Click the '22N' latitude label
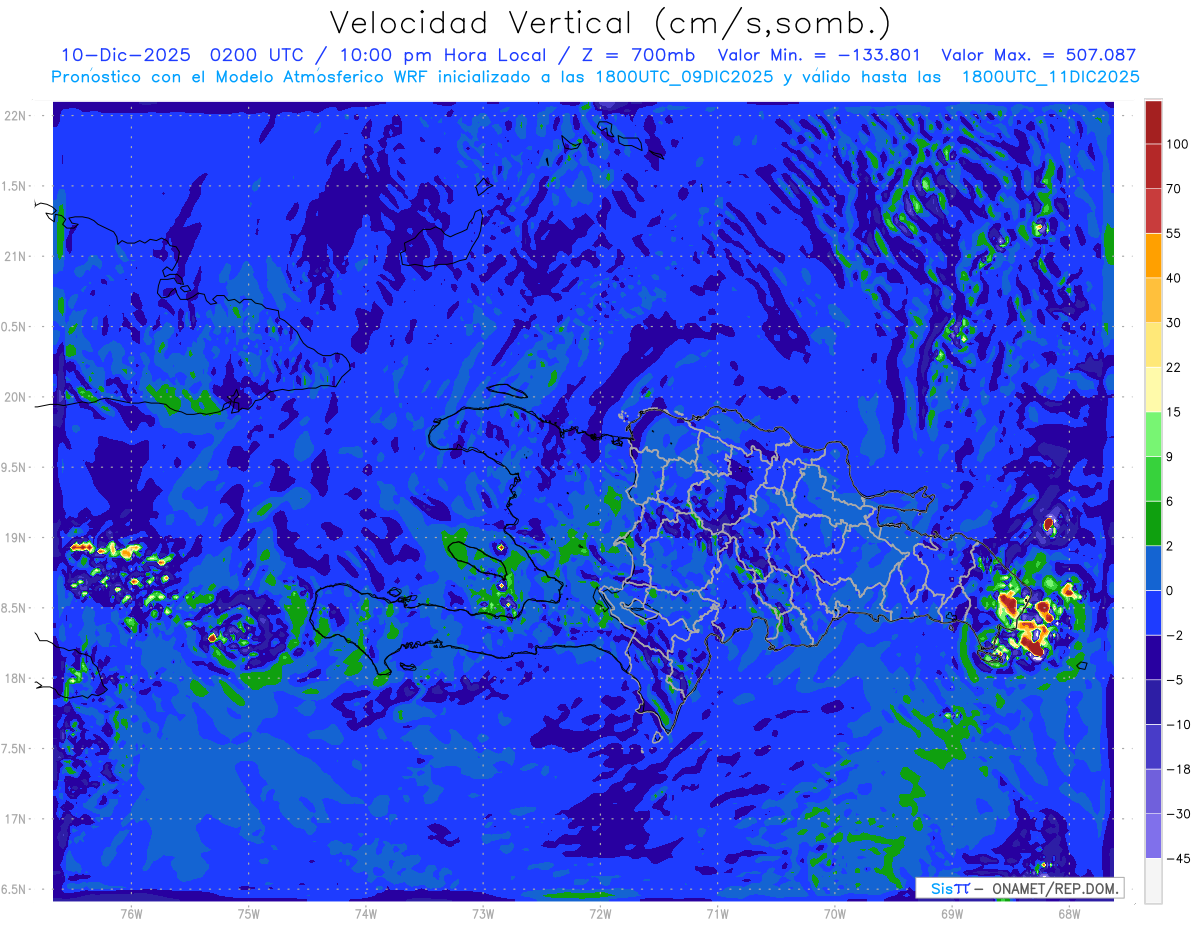This screenshot has height=927, width=1200. [x=16, y=116]
